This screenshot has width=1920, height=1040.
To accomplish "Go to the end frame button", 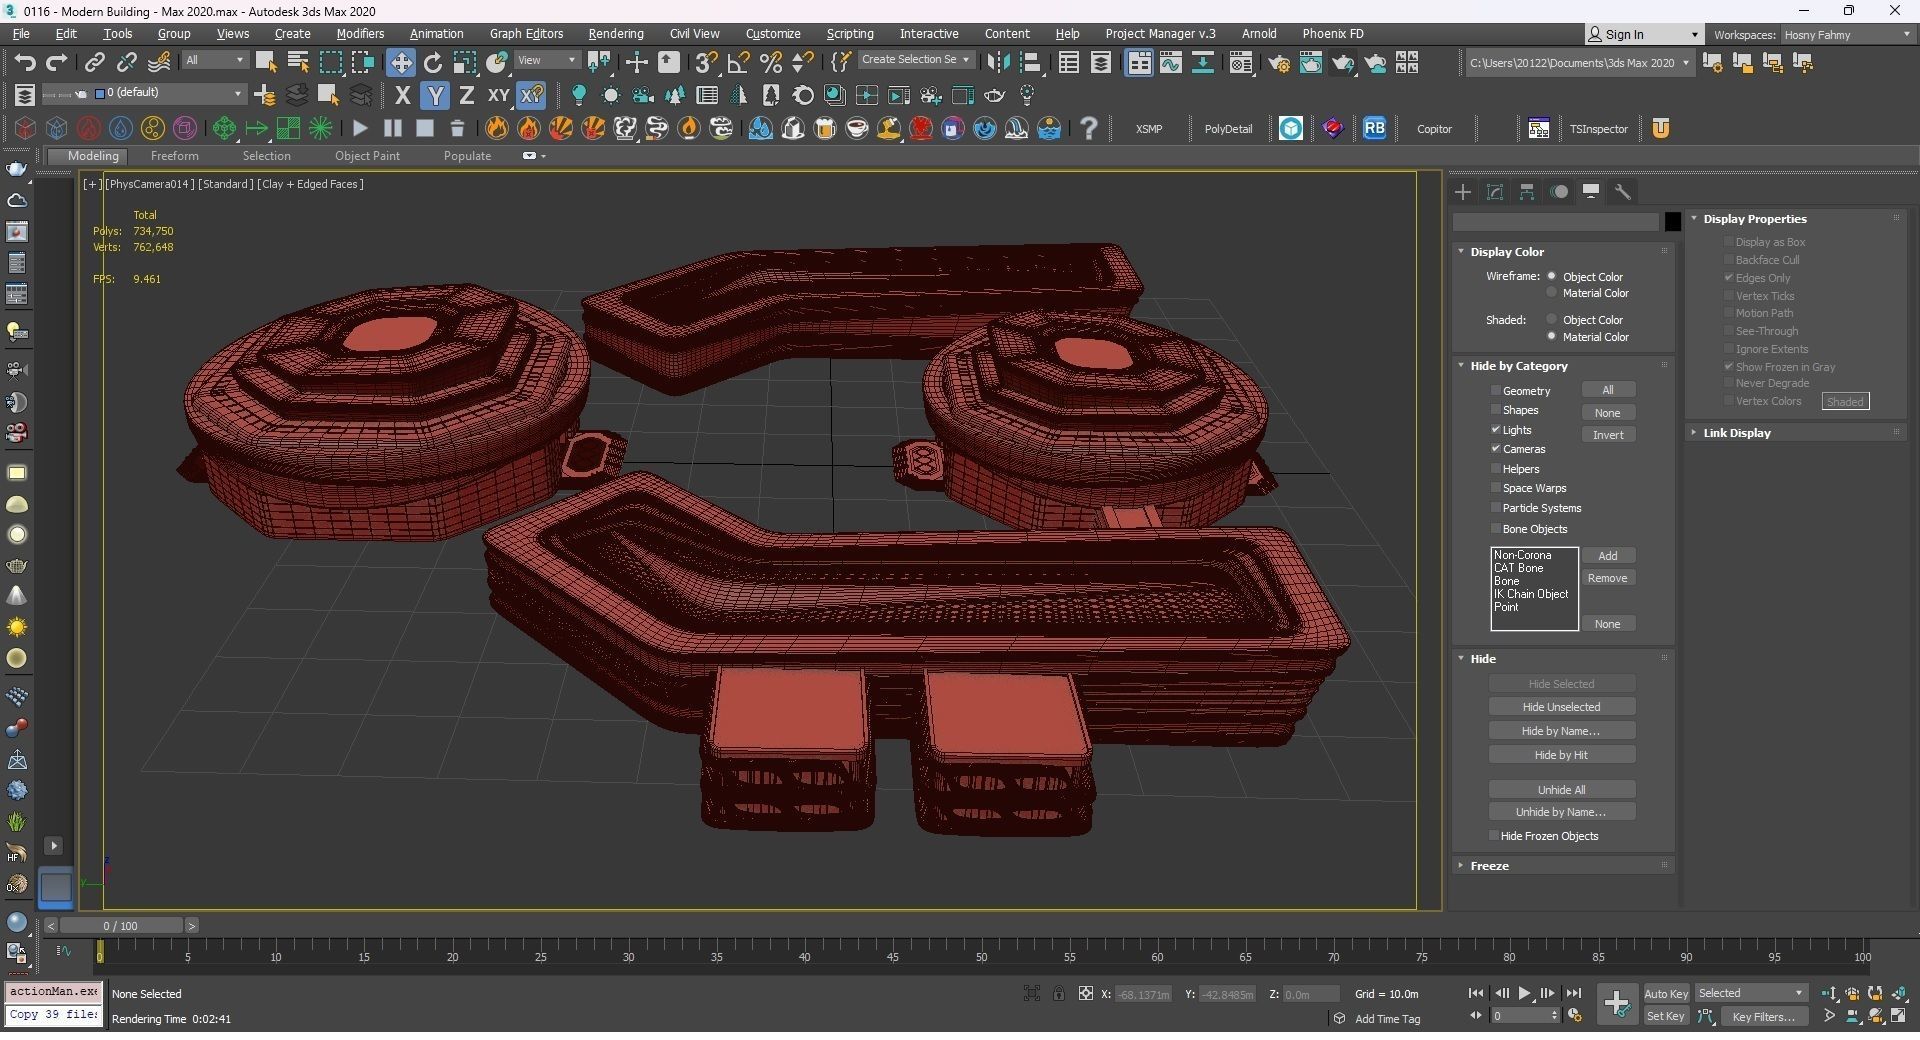I will pyautogui.click(x=1573, y=993).
